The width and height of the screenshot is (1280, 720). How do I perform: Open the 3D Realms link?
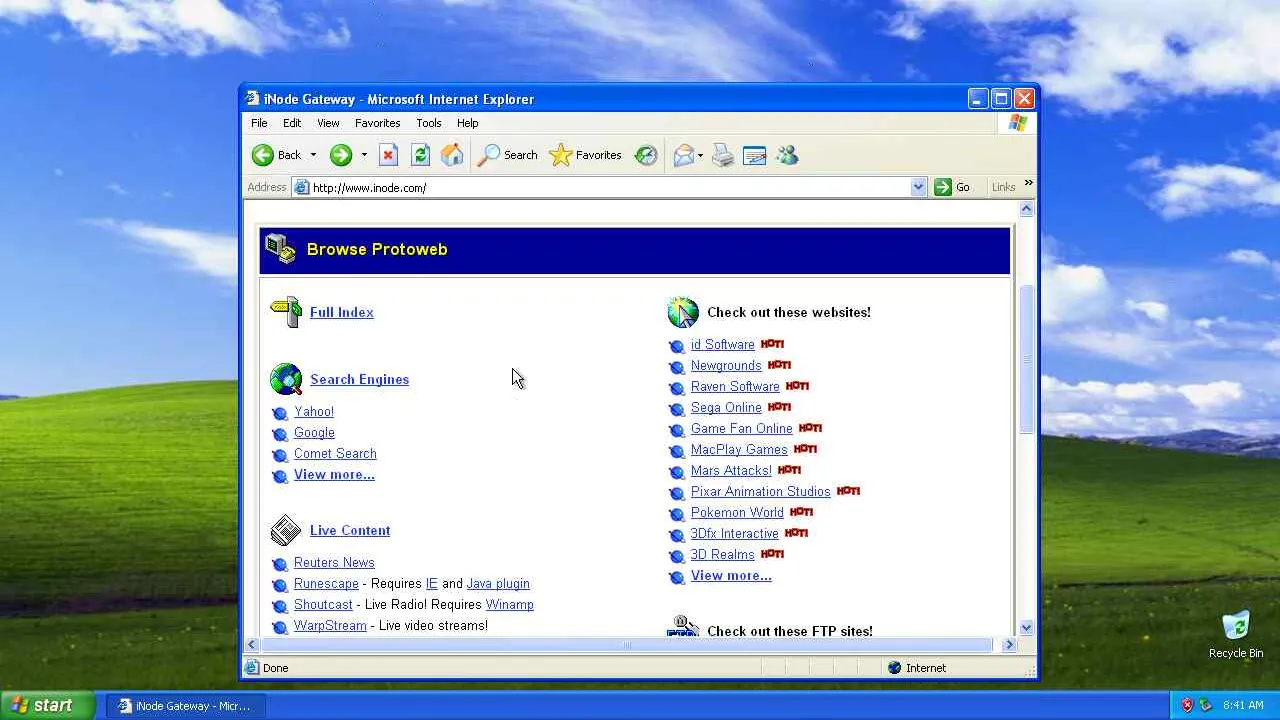point(722,555)
